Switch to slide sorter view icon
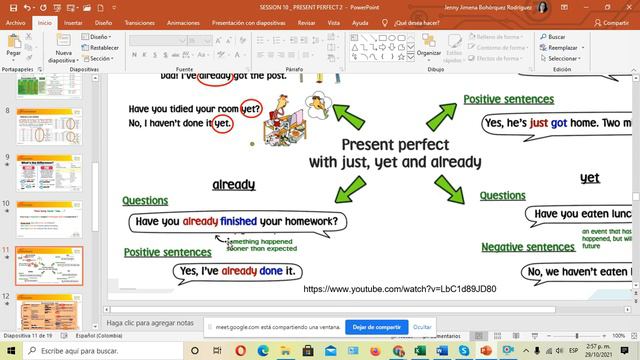The height and width of the screenshot is (360, 640). [x=497, y=336]
